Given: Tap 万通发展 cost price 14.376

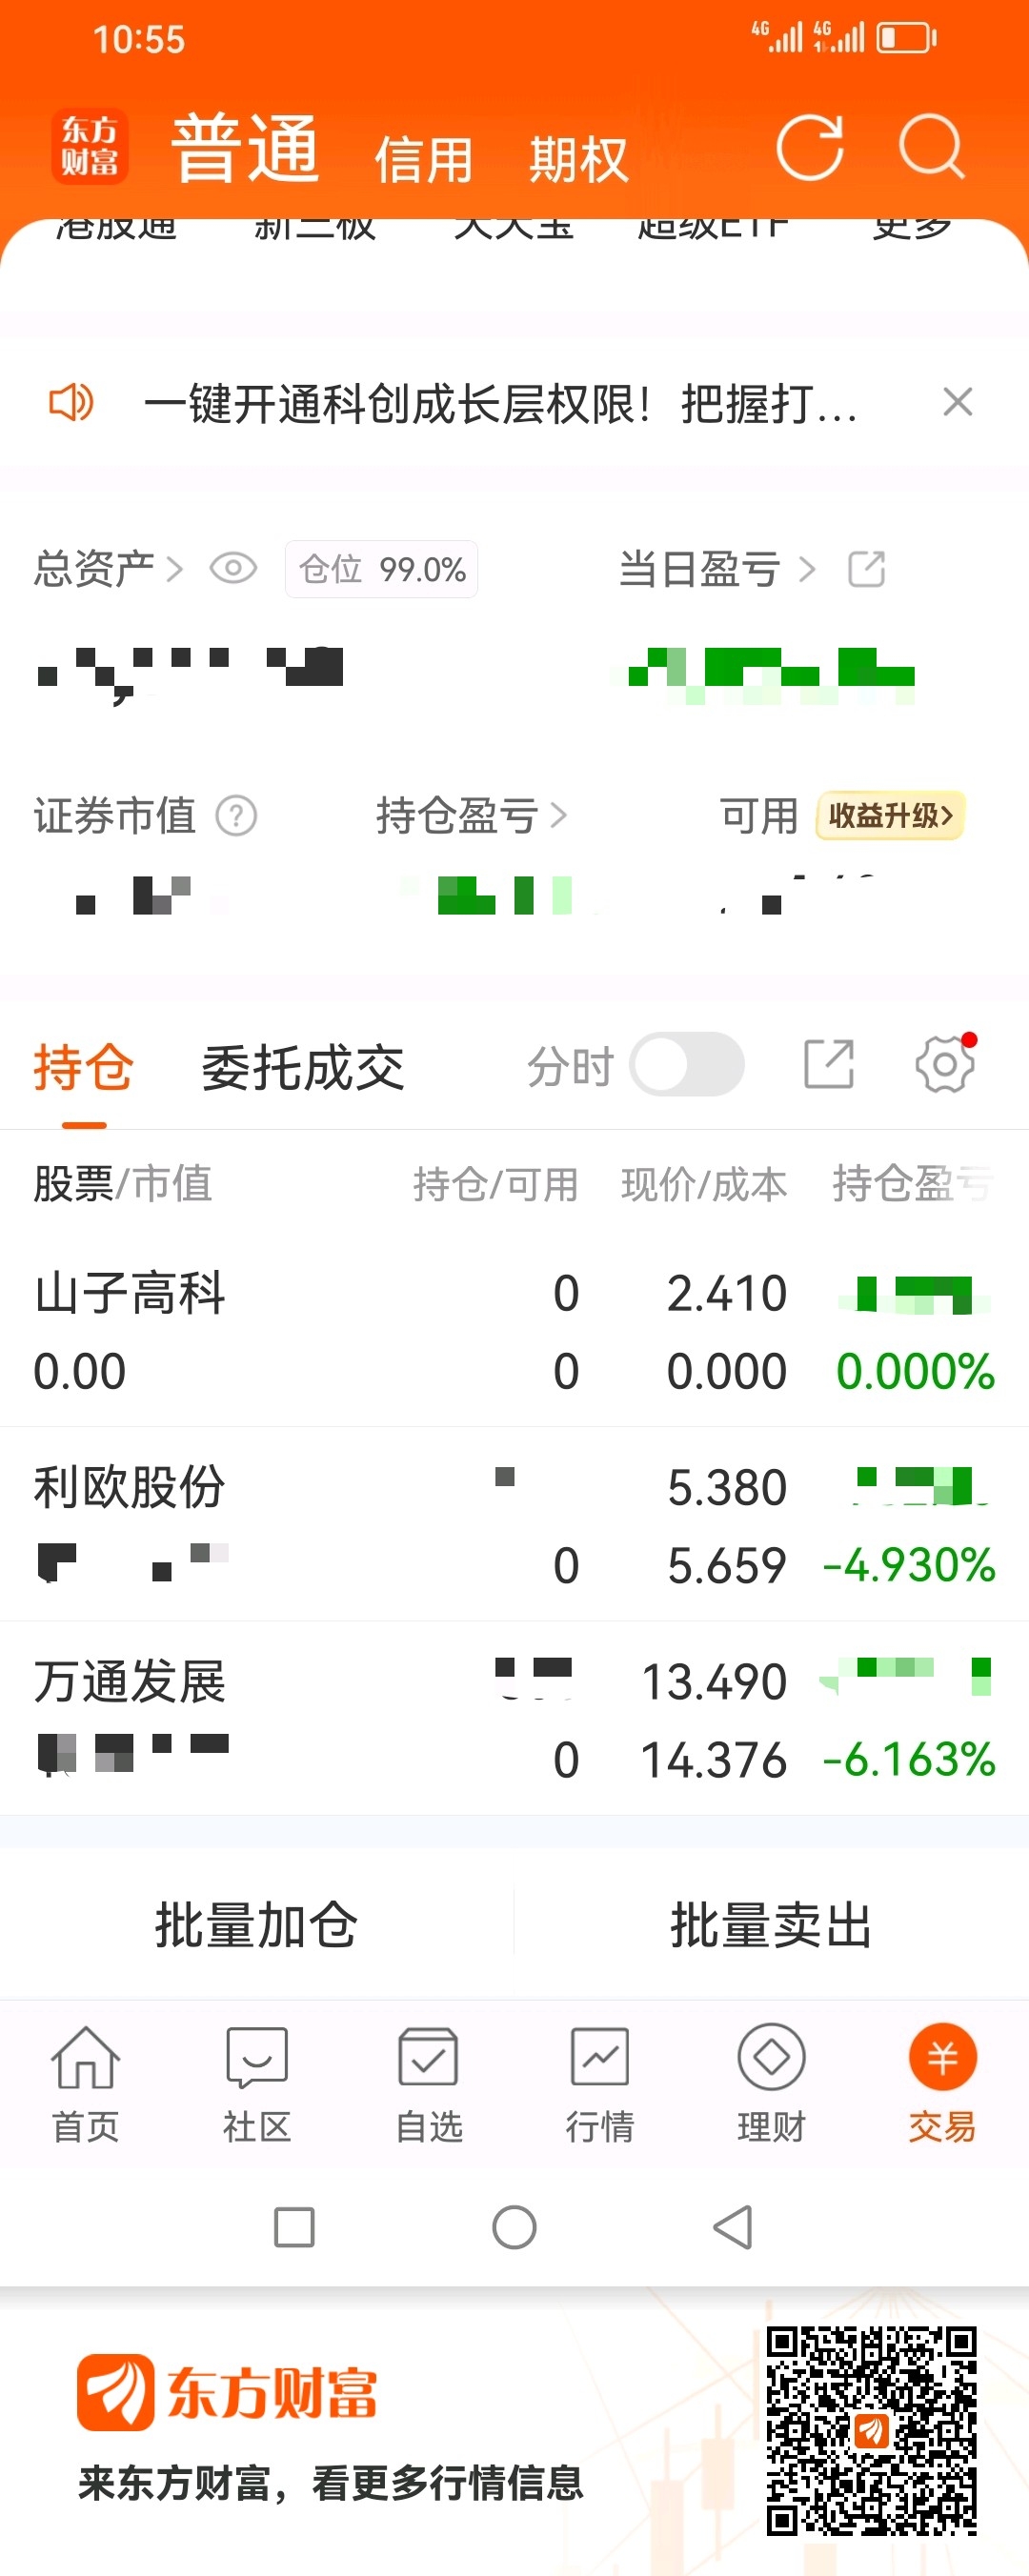Looking at the screenshot, I should pyautogui.click(x=714, y=1759).
